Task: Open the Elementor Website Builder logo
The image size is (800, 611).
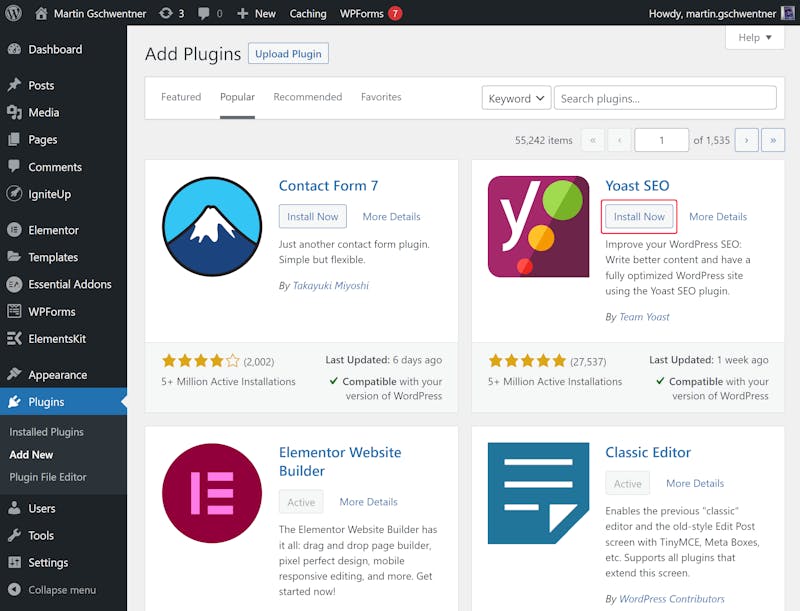Action: click(212, 493)
